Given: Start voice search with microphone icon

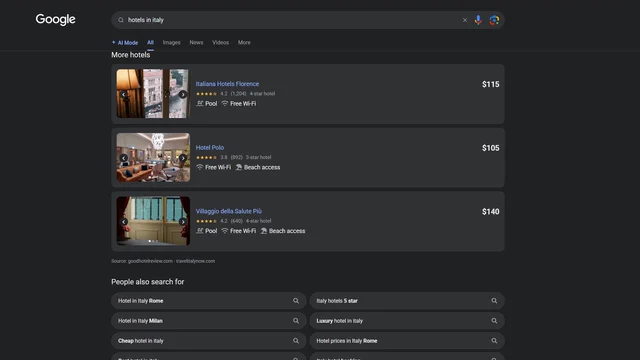Looking at the screenshot, I should pos(478,20).
